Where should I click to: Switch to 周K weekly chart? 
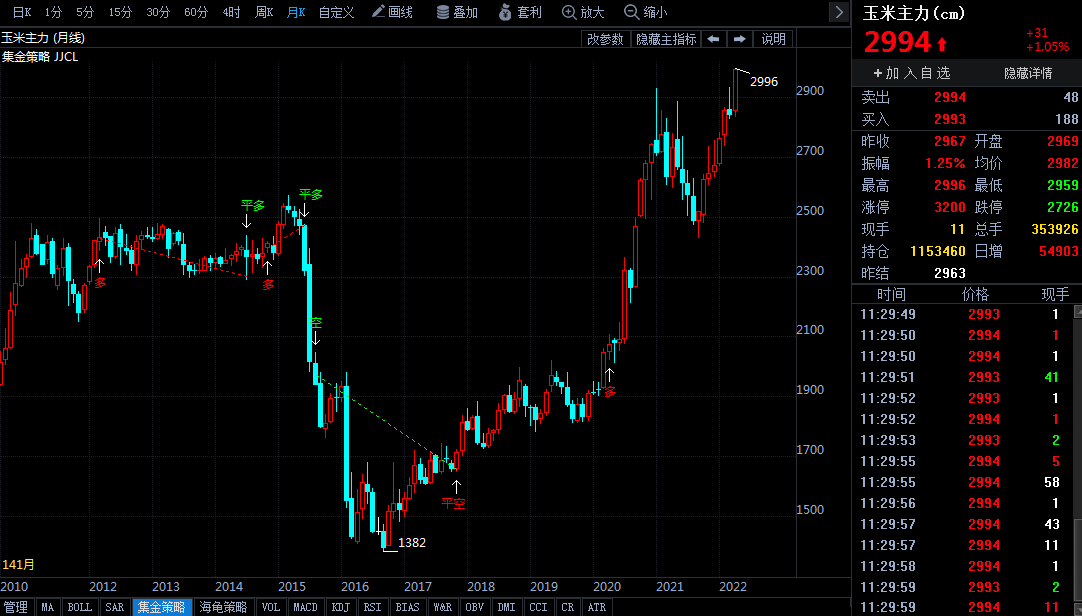coord(264,12)
